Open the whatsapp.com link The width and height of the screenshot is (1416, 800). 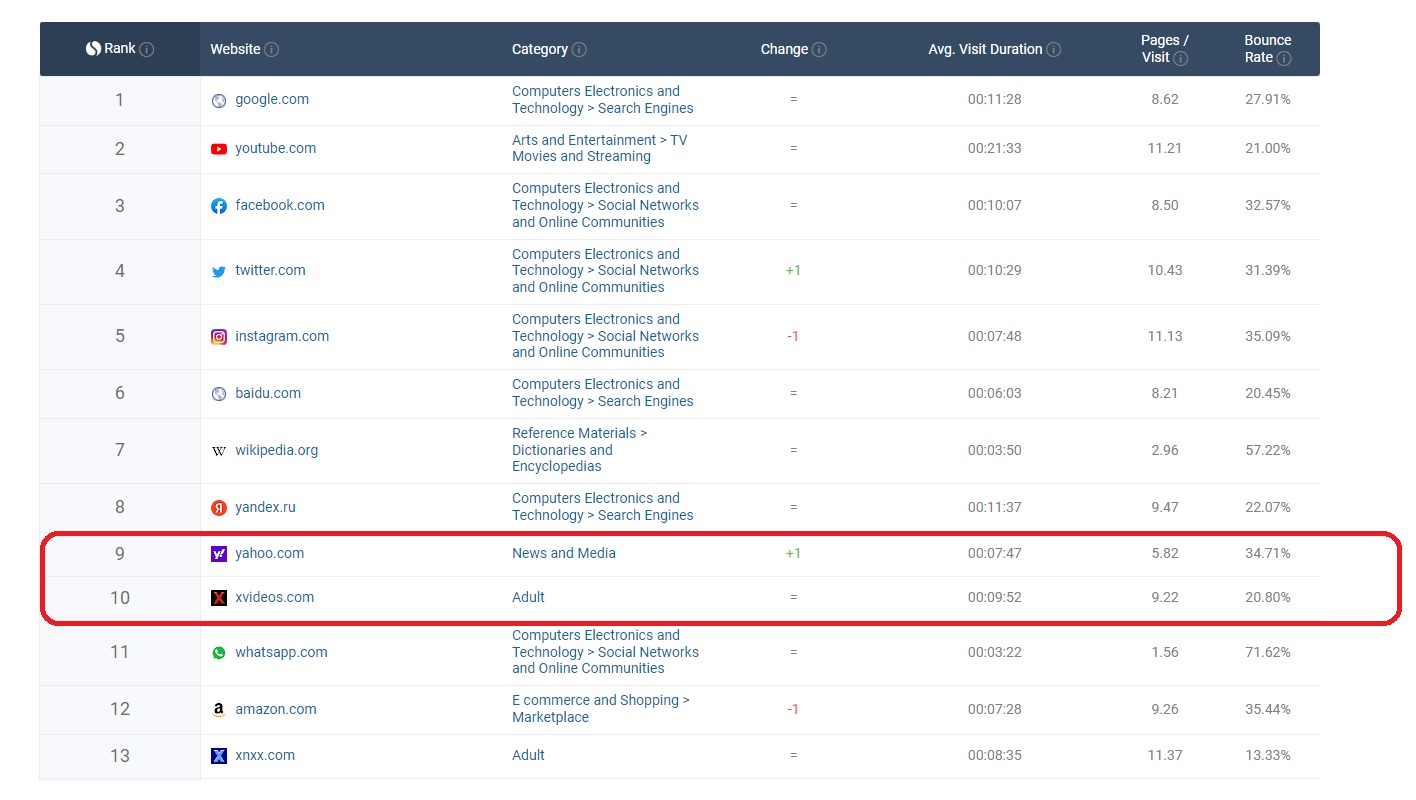(282, 653)
